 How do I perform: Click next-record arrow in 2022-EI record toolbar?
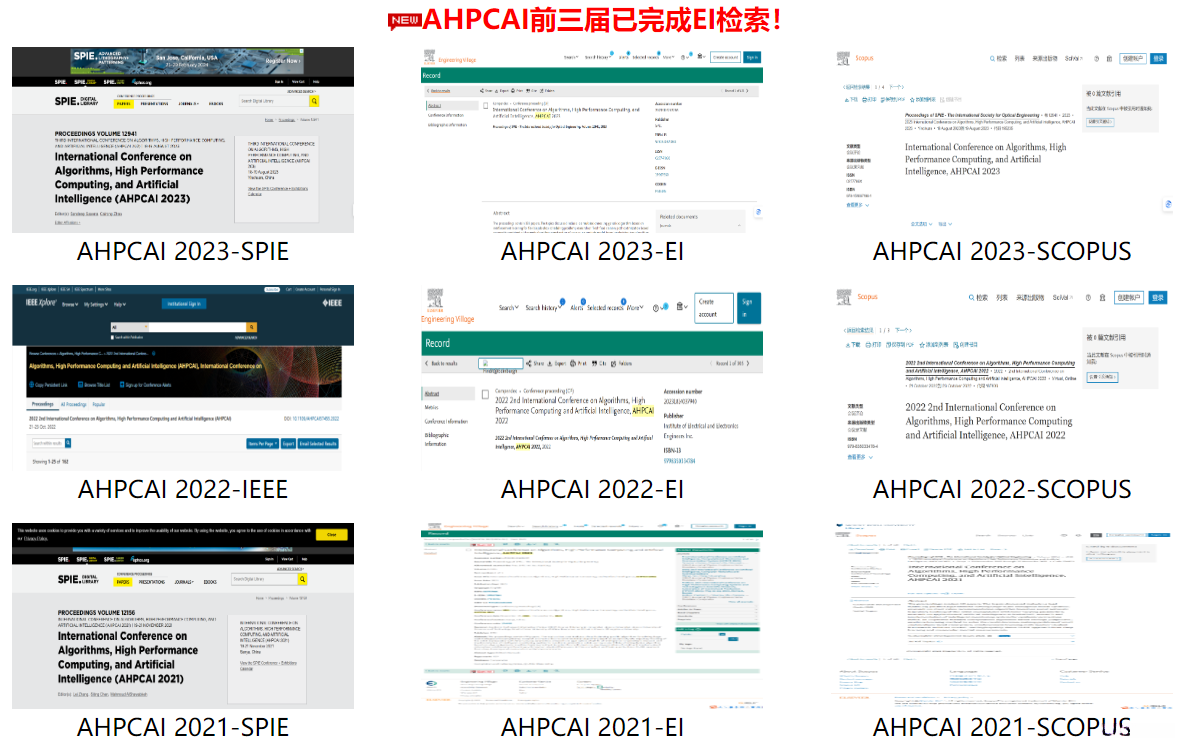coord(748,363)
